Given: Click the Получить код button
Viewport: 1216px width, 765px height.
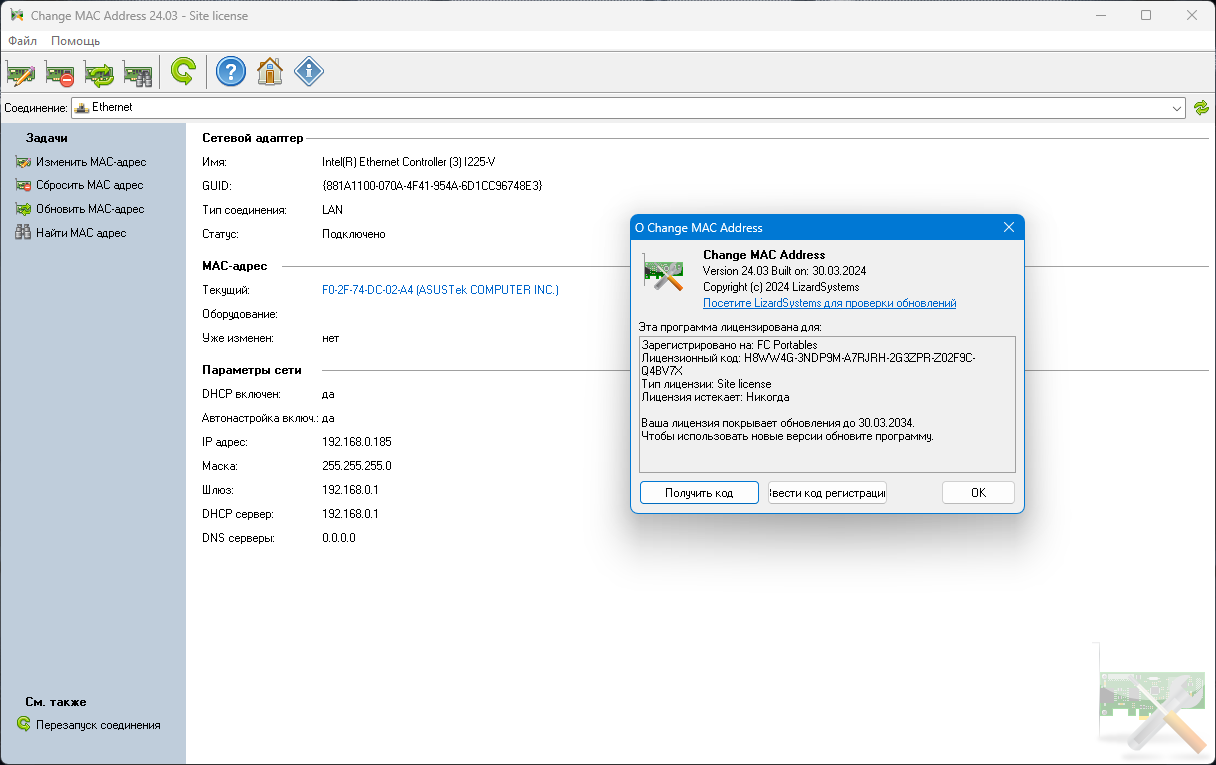Looking at the screenshot, I should click(699, 493).
